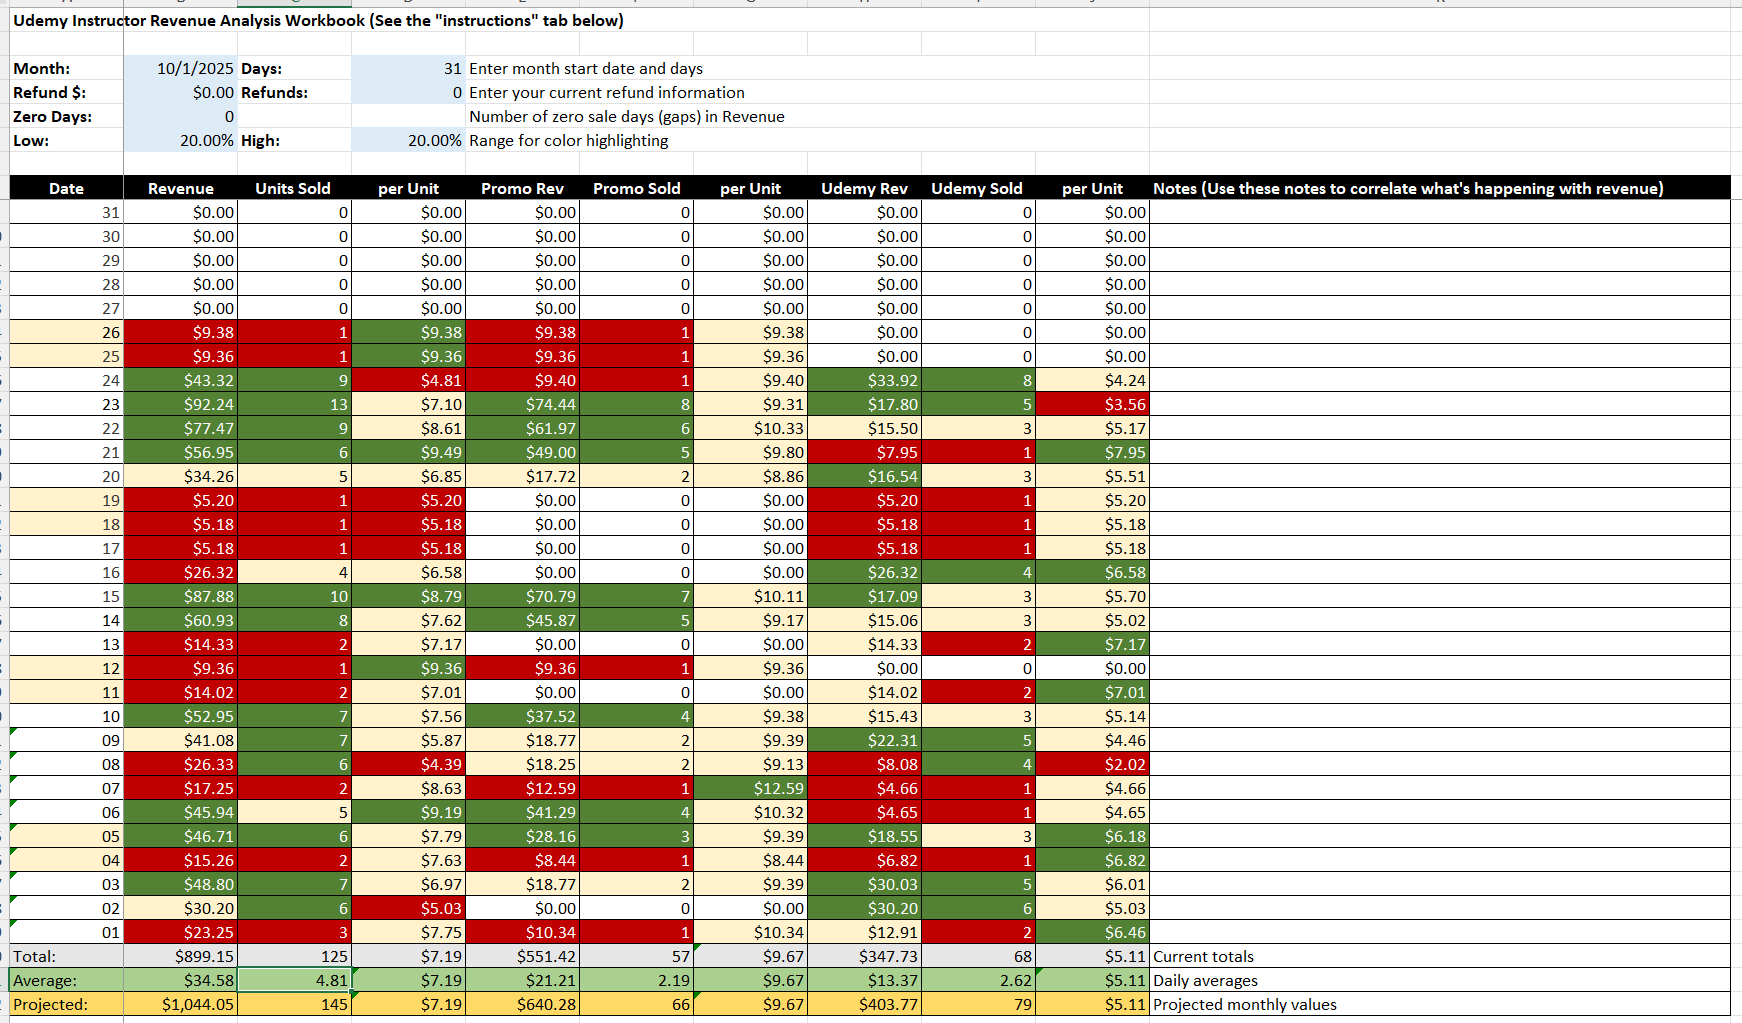Select the 'Enter month start date and days' hint

(586, 68)
